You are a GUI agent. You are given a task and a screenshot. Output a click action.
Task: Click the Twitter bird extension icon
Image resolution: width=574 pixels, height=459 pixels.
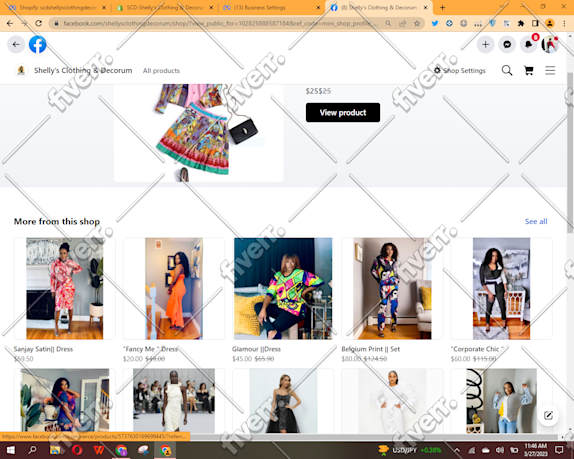tap(435, 23)
